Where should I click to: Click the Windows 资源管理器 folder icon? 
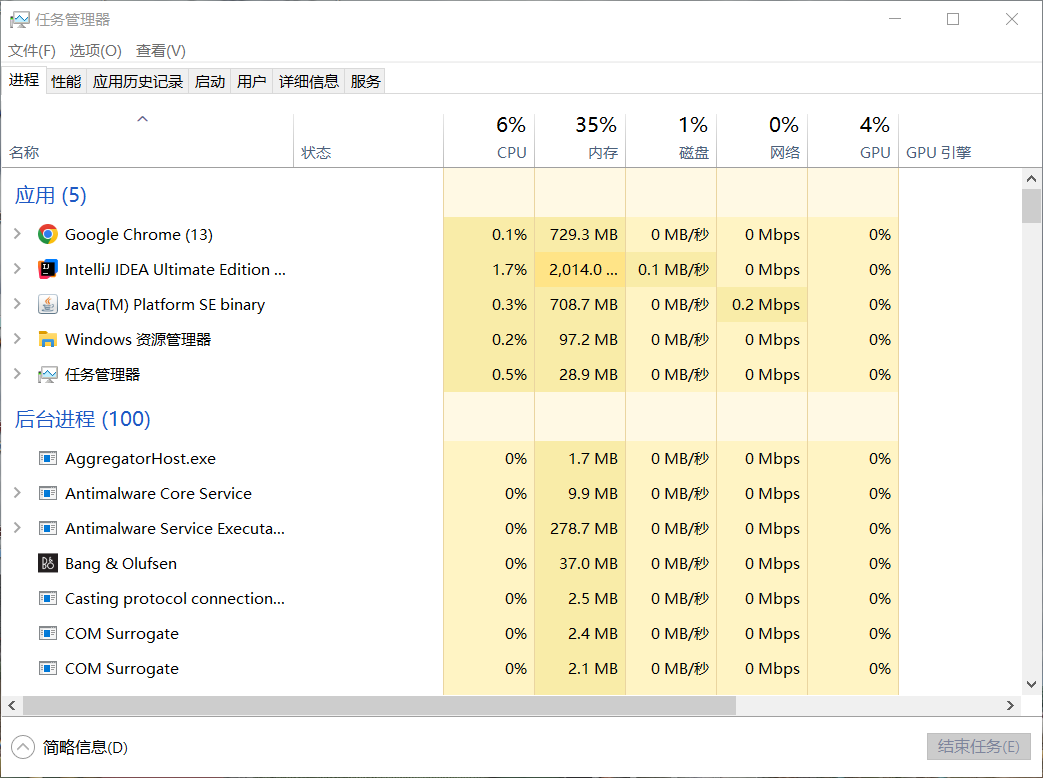coord(47,340)
